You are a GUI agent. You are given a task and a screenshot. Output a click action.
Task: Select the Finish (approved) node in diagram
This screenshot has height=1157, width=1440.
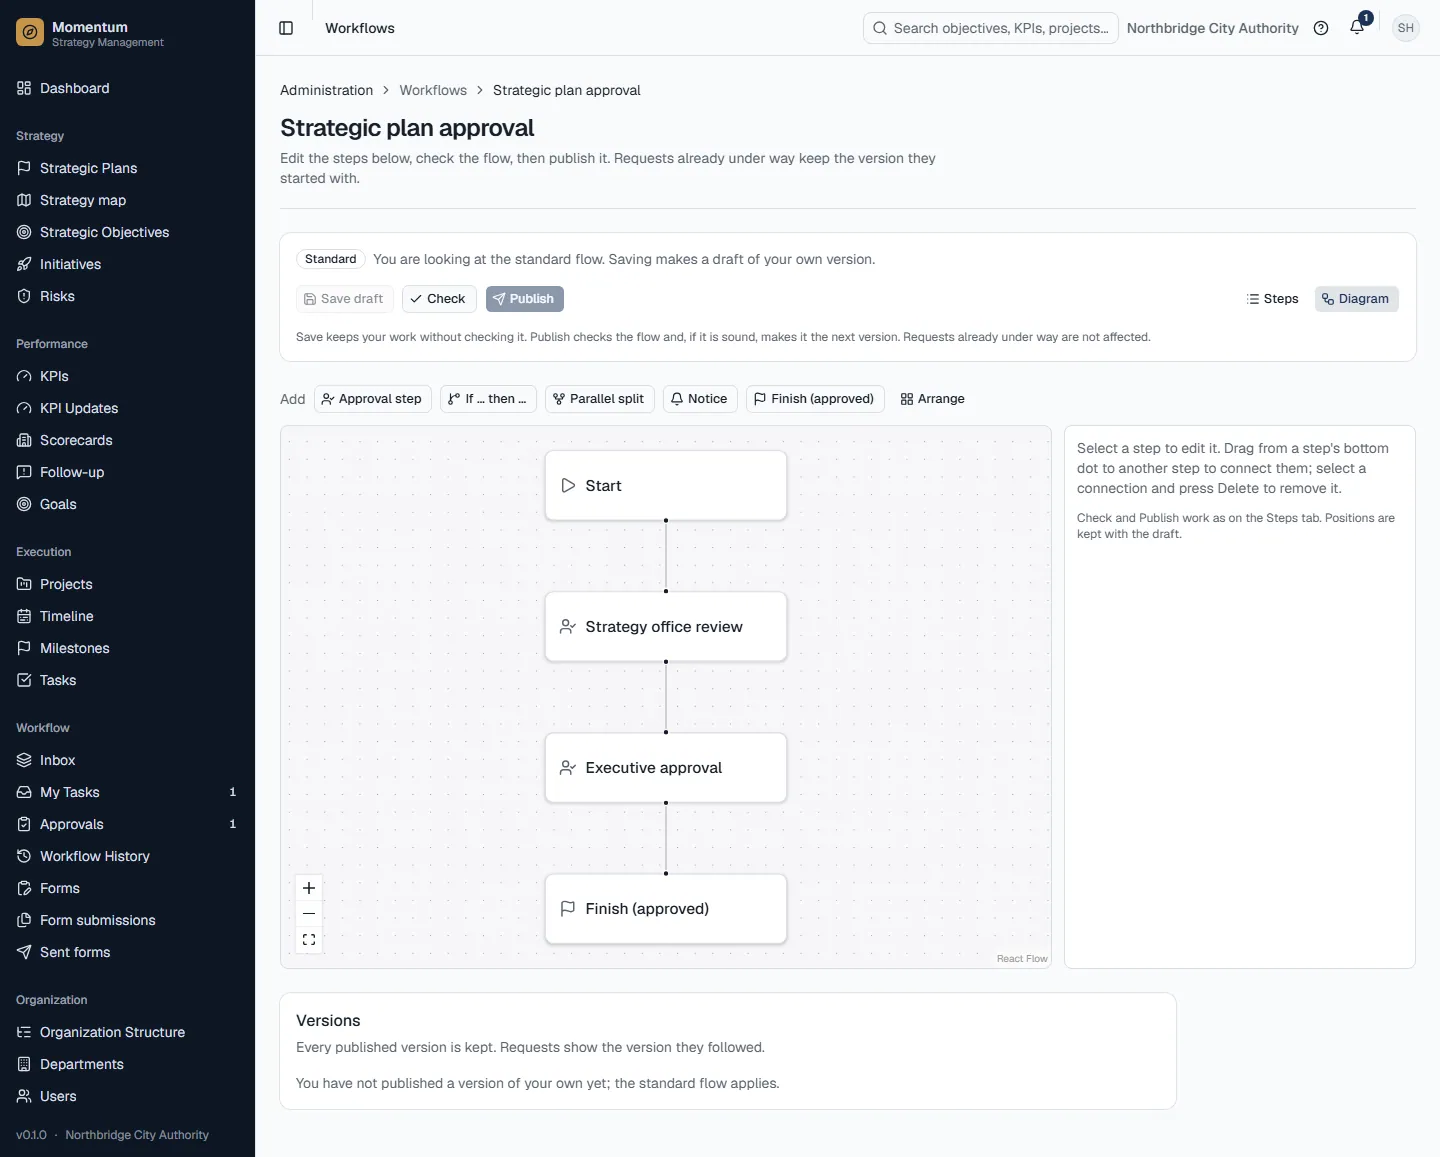click(666, 908)
